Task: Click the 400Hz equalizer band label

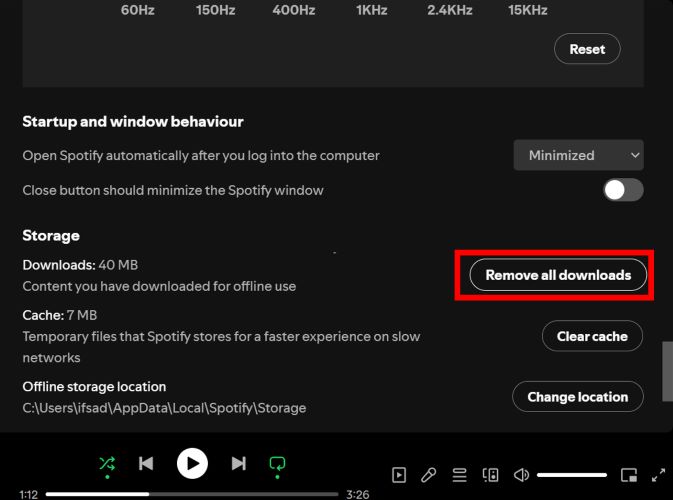Action: coord(294,10)
